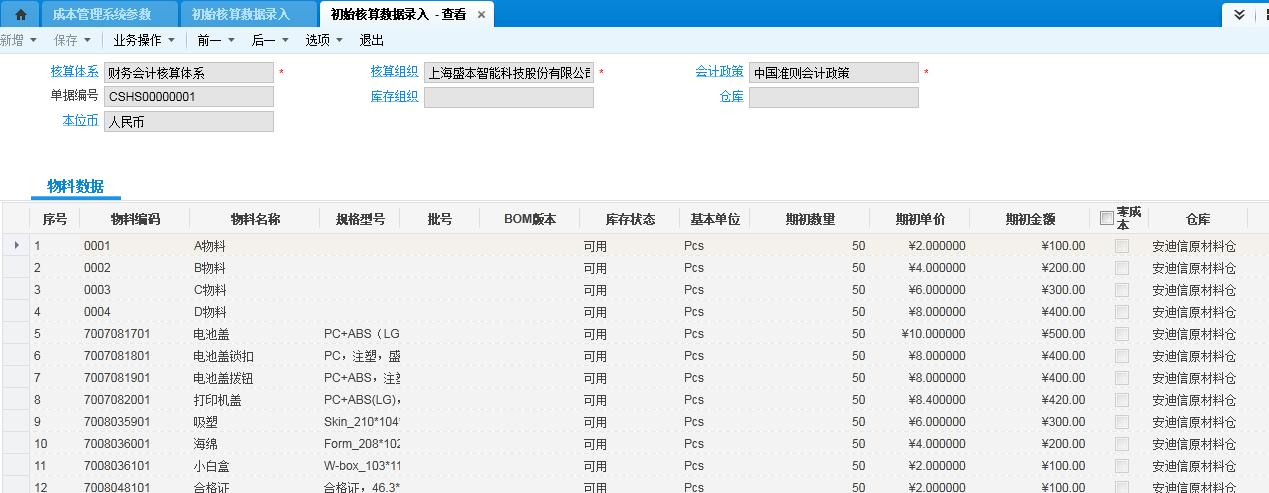Select the 海绵 material name cell

(207, 444)
